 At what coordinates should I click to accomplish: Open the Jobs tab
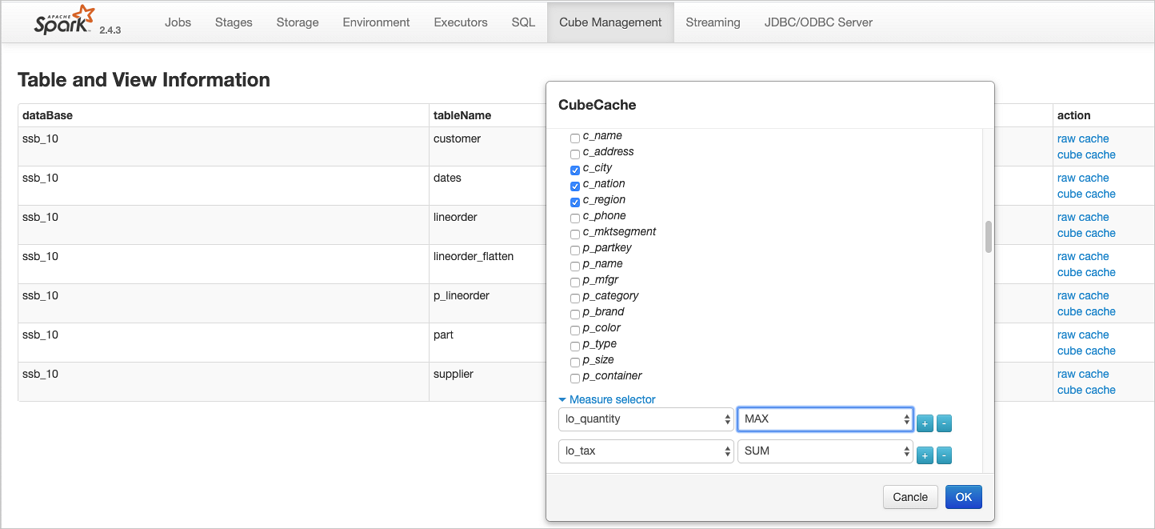(178, 22)
